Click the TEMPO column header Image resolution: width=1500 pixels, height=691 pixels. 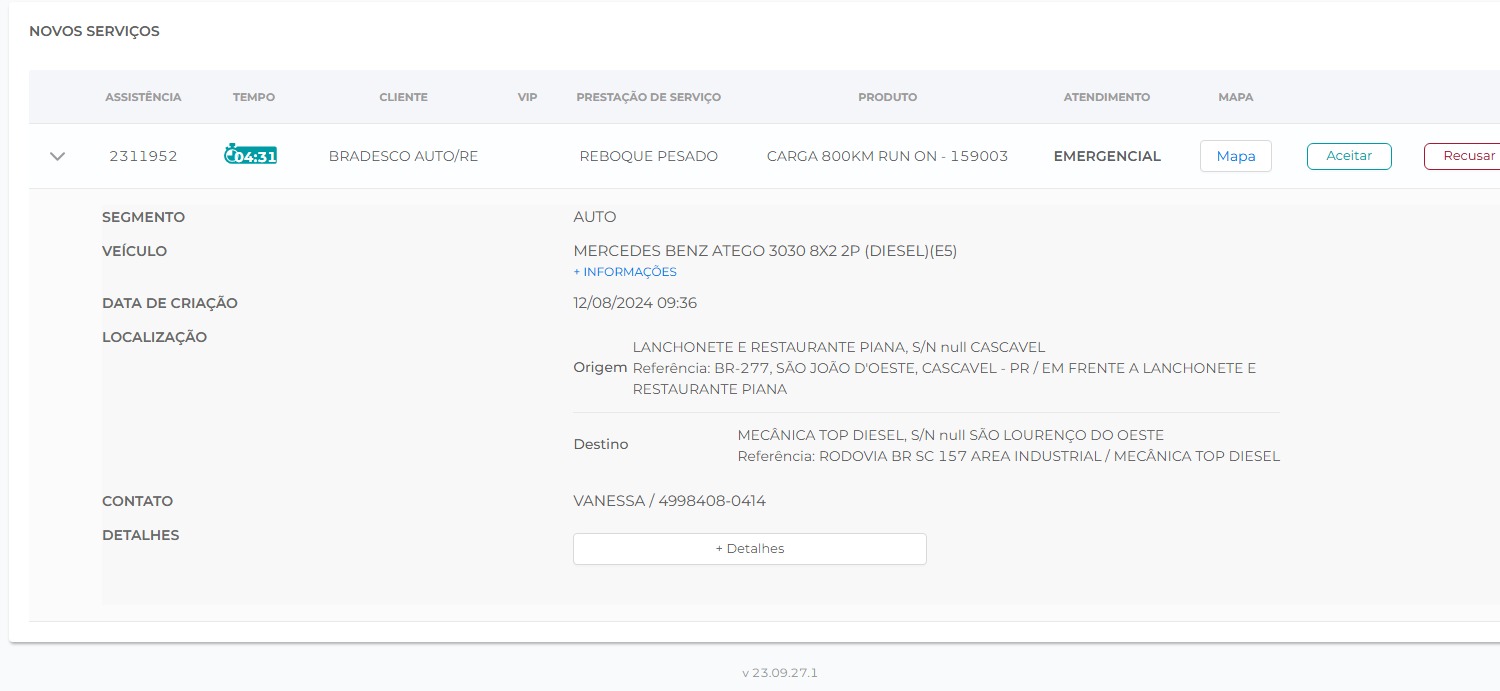coord(254,97)
